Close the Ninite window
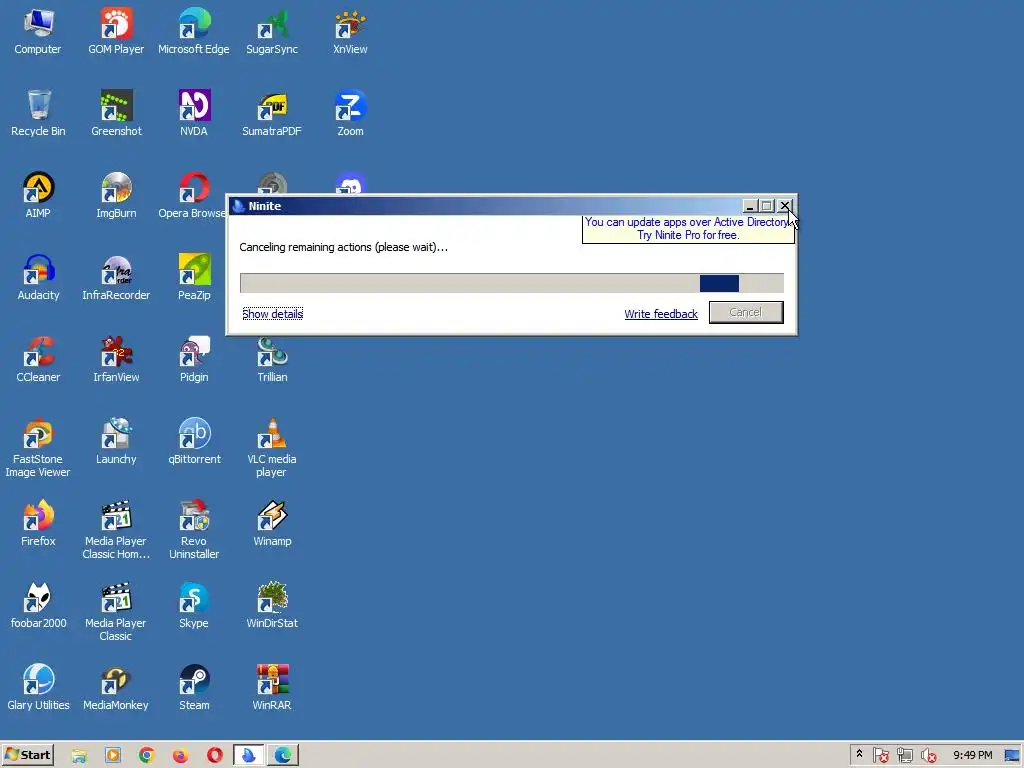 (x=784, y=206)
